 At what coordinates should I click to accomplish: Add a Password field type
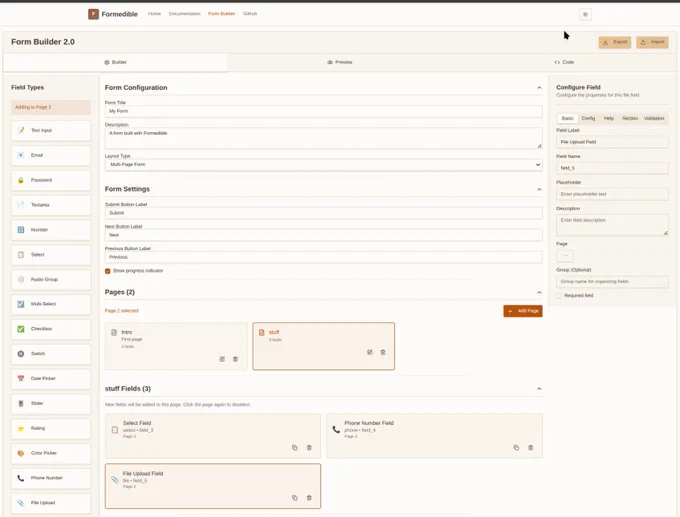point(51,180)
